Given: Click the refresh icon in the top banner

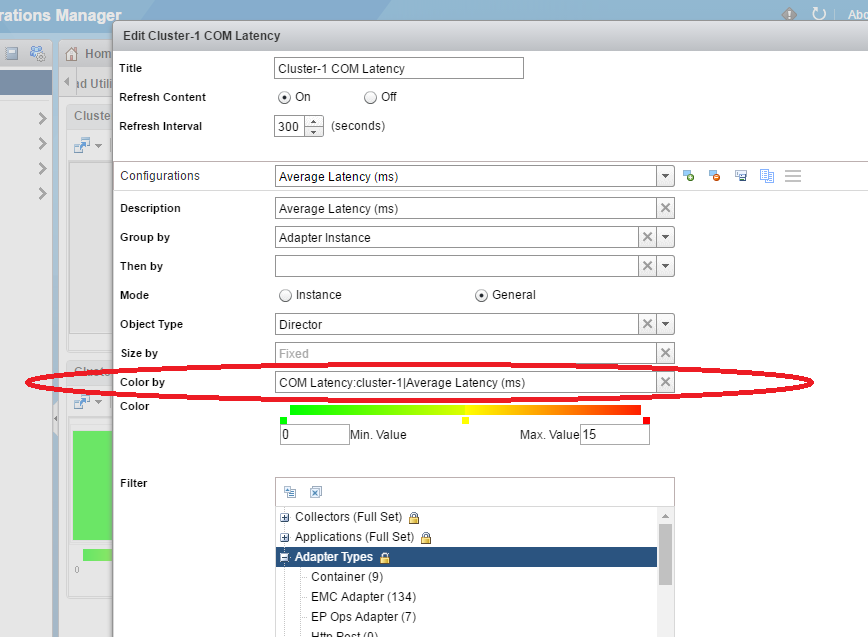Looking at the screenshot, I should [x=819, y=14].
